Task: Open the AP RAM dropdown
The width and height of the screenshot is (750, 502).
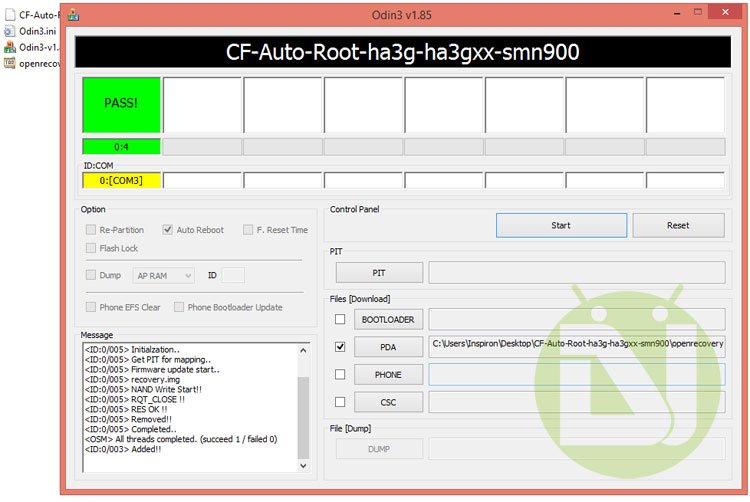Action: click(x=164, y=275)
